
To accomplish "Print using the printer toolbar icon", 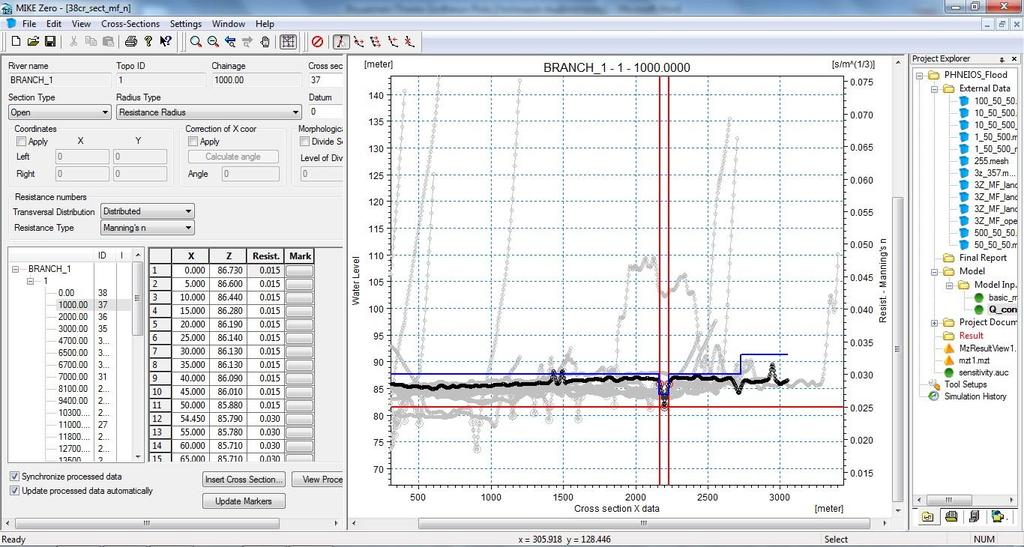I will (131, 41).
